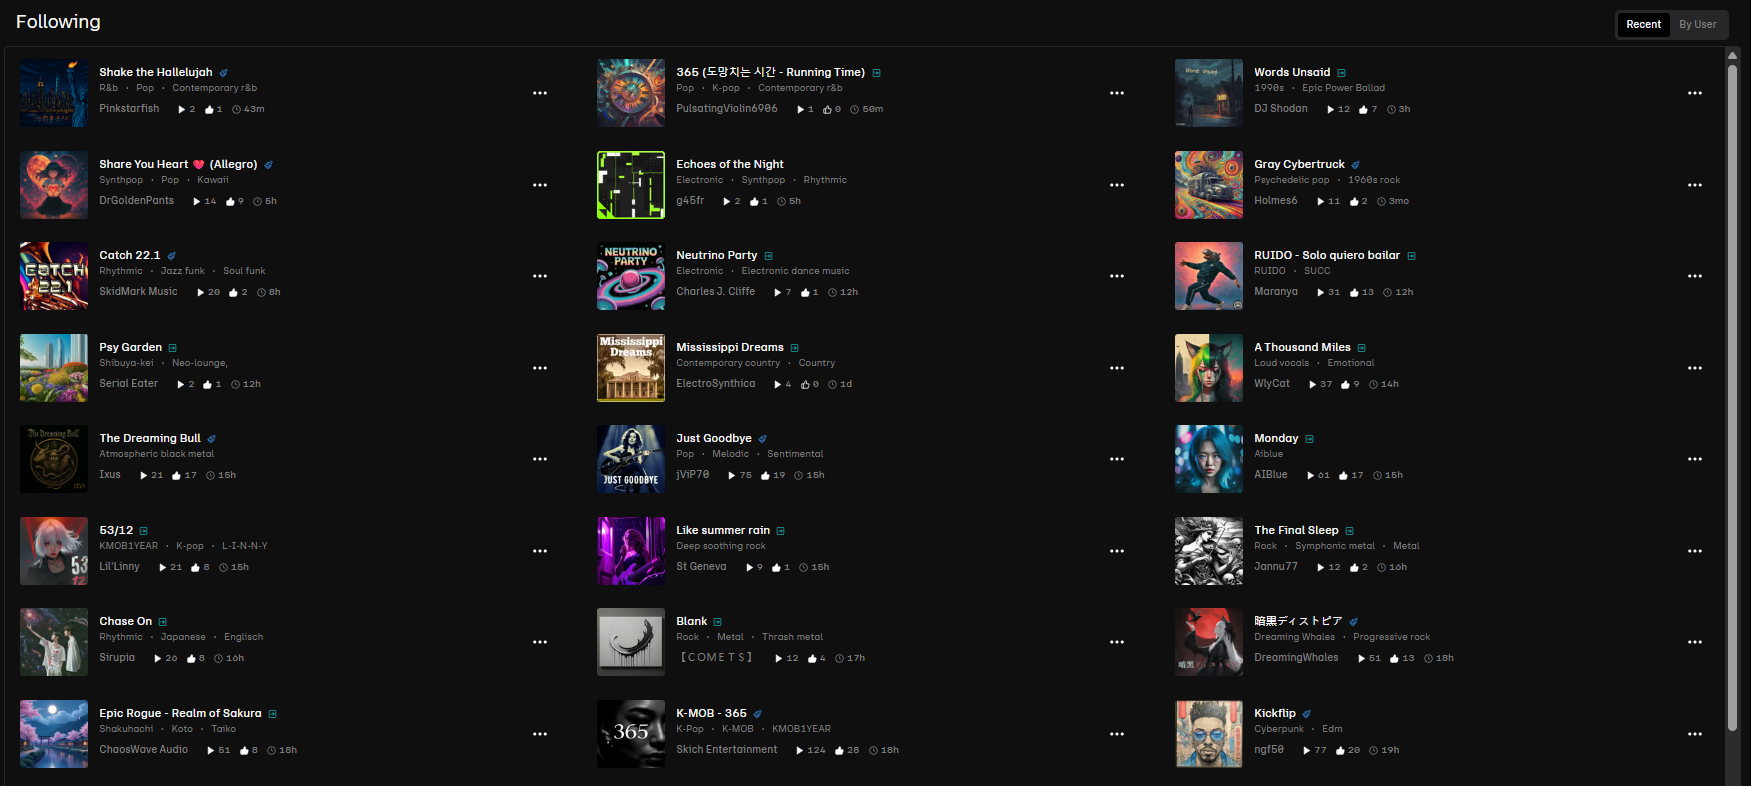Click the thumbs-up icon on K-MOB - 365
The width and height of the screenshot is (1751, 786).
pyautogui.click(x=840, y=750)
